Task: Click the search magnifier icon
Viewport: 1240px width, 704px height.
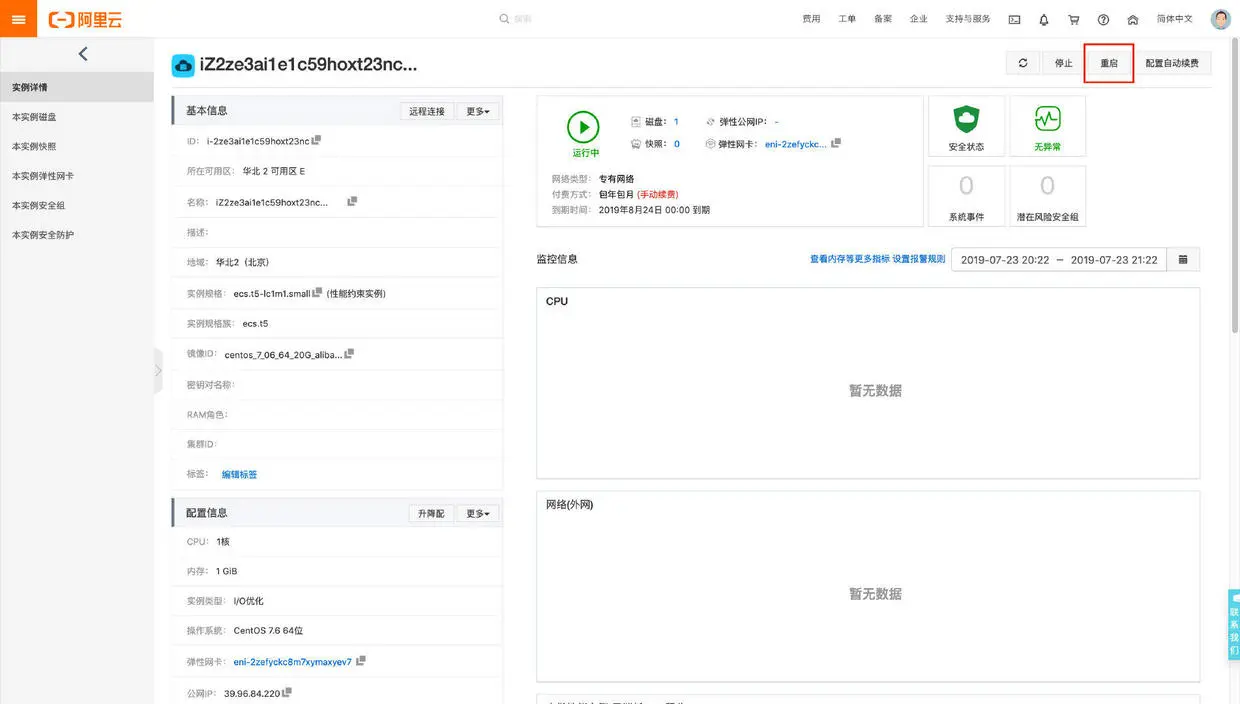Action: [504, 19]
